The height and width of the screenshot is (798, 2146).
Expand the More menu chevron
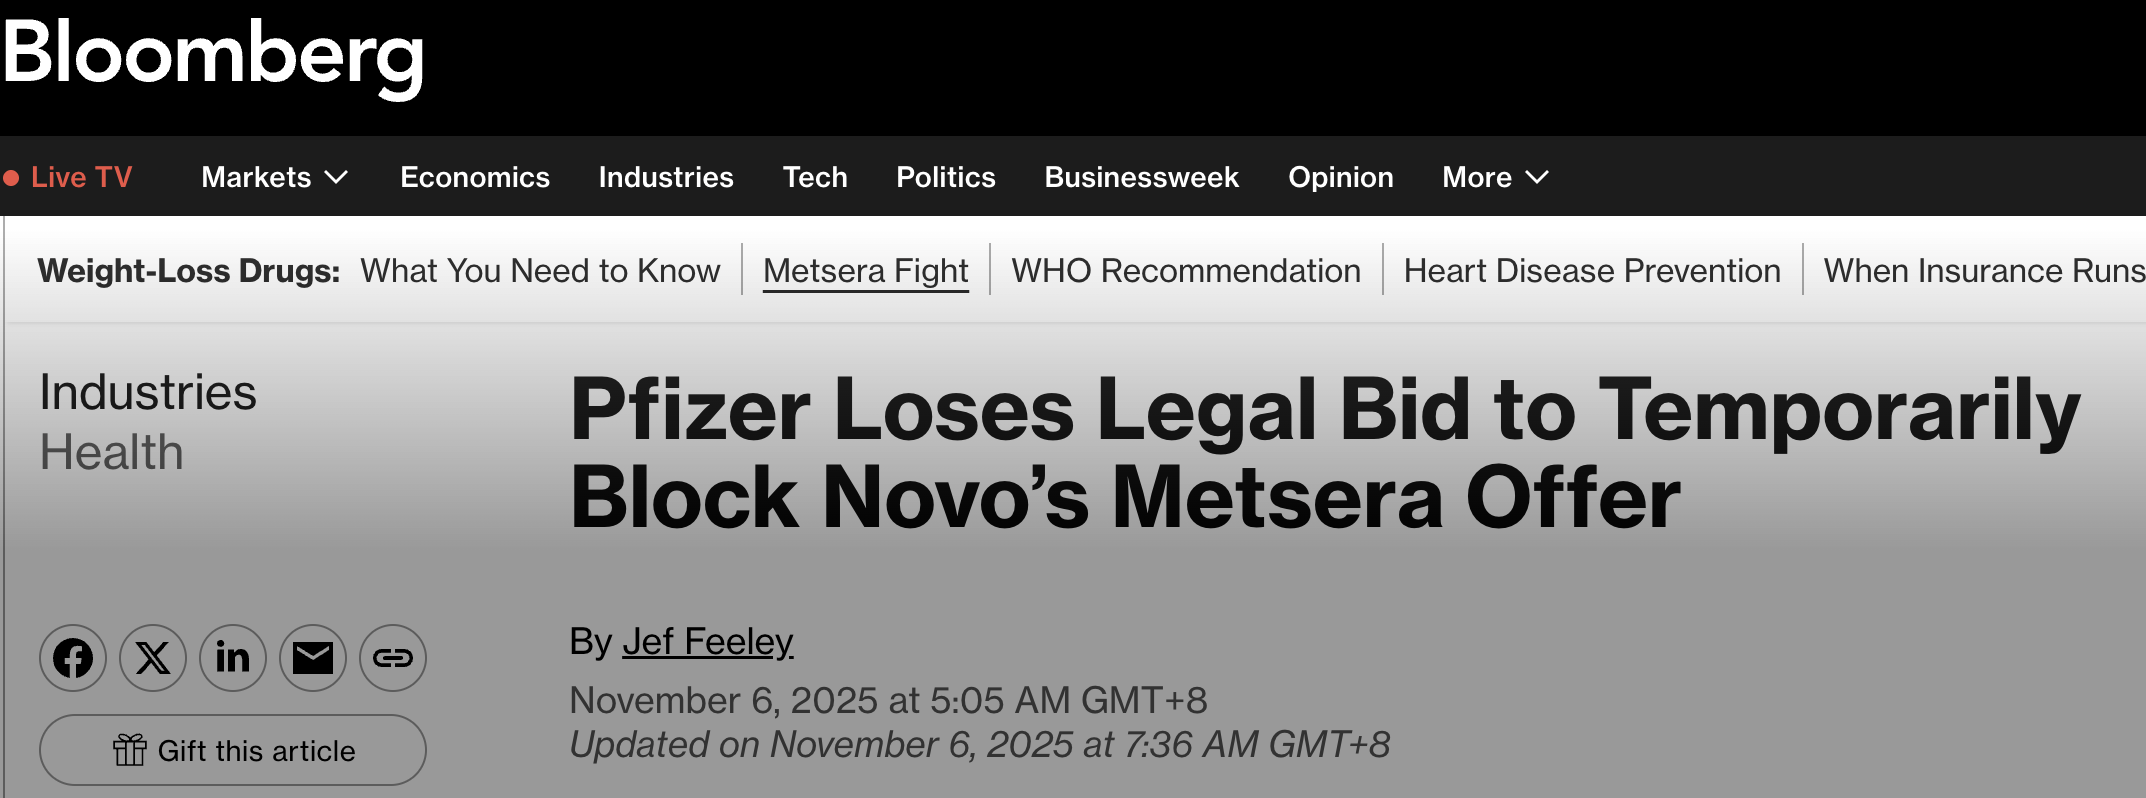click(1537, 178)
